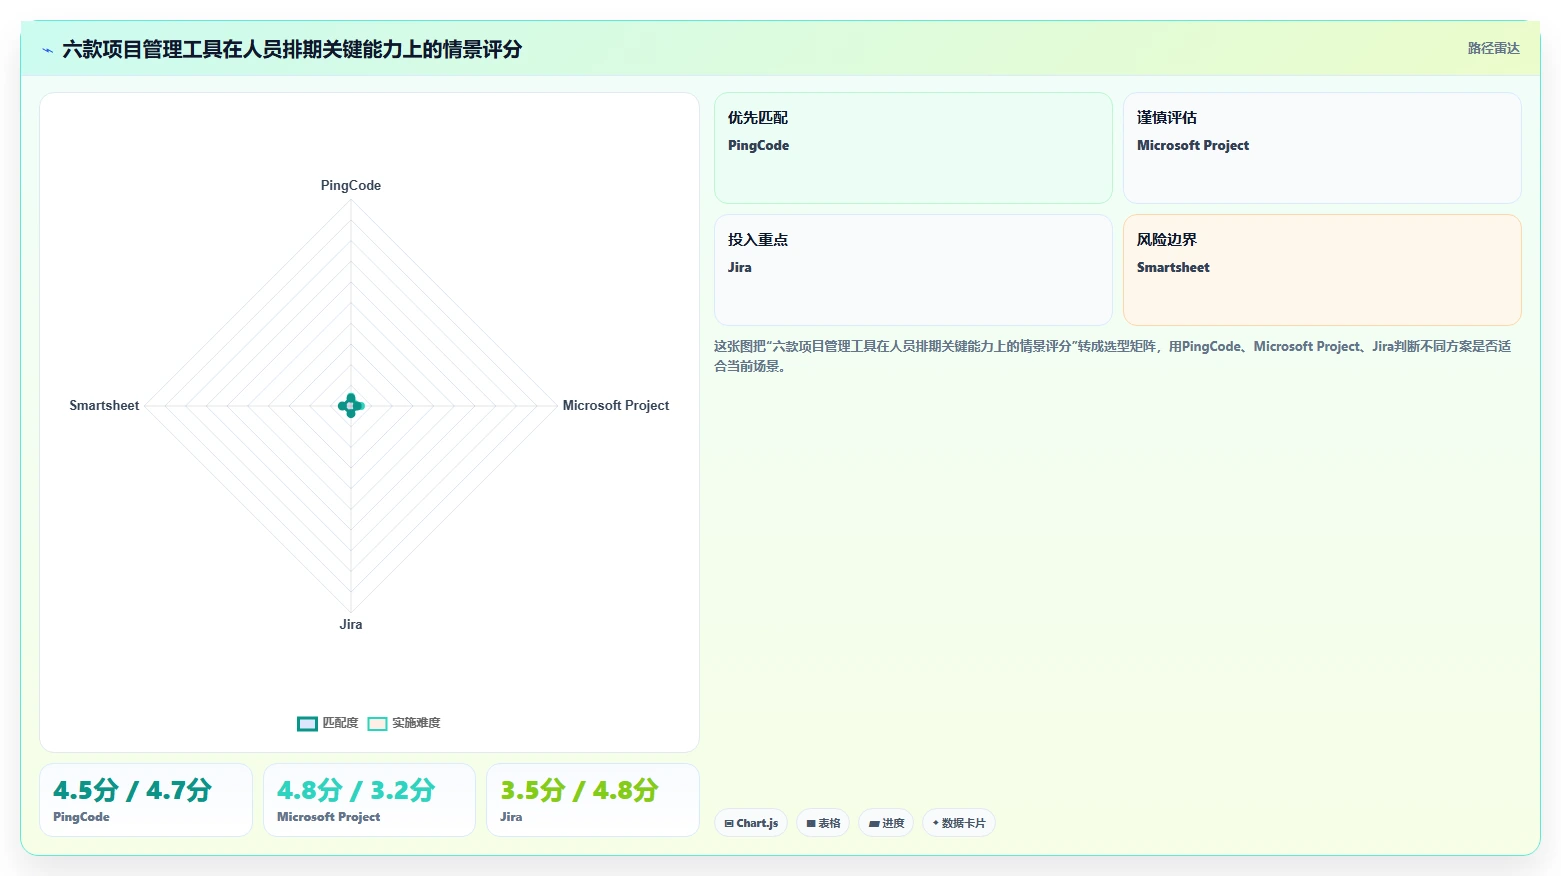Click the description paragraph starting 这张图把
The image size is (1561, 876).
pyautogui.click(x=1112, y=356)
